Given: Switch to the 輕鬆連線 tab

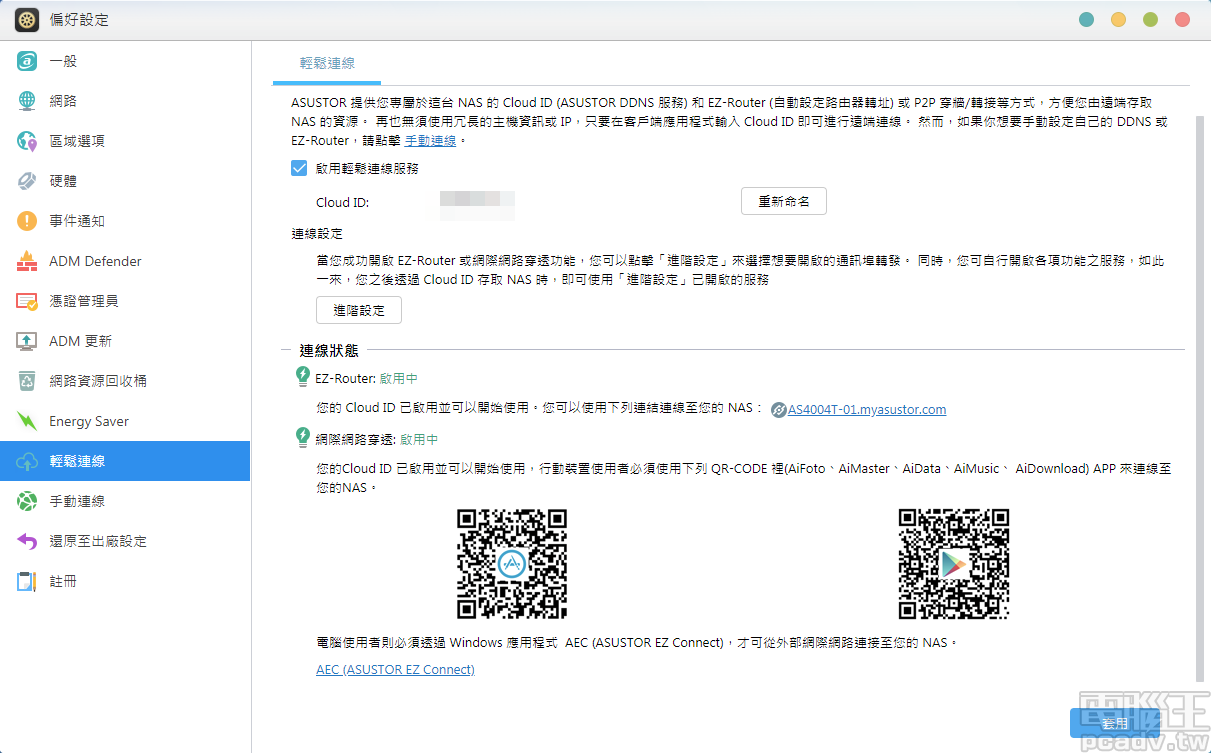Looking at the screenshot, I should coord(326,62).
